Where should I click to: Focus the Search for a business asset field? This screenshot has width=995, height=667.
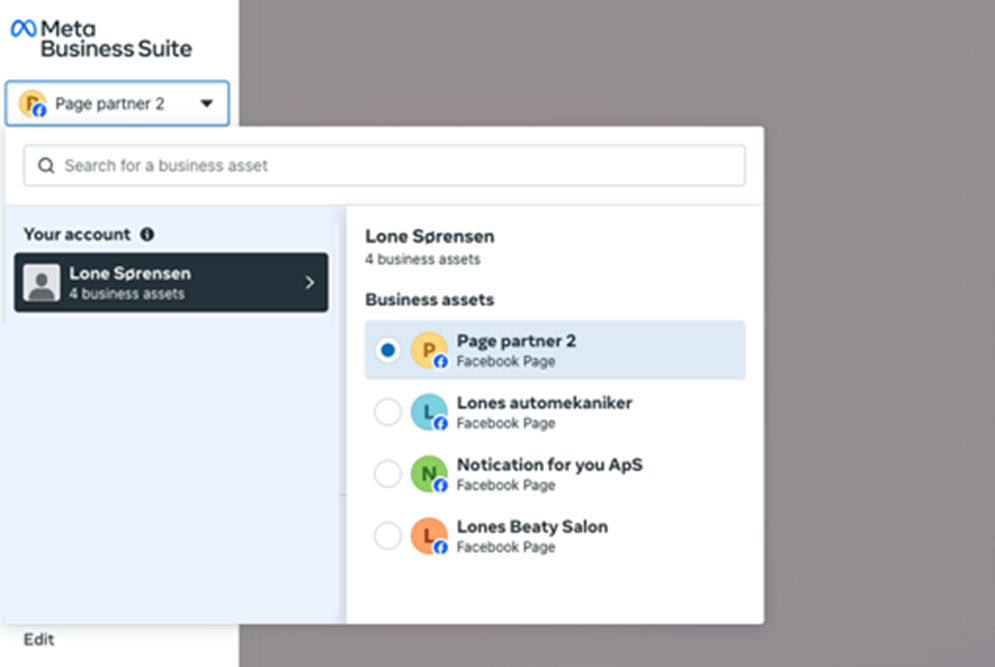point(385,166)
